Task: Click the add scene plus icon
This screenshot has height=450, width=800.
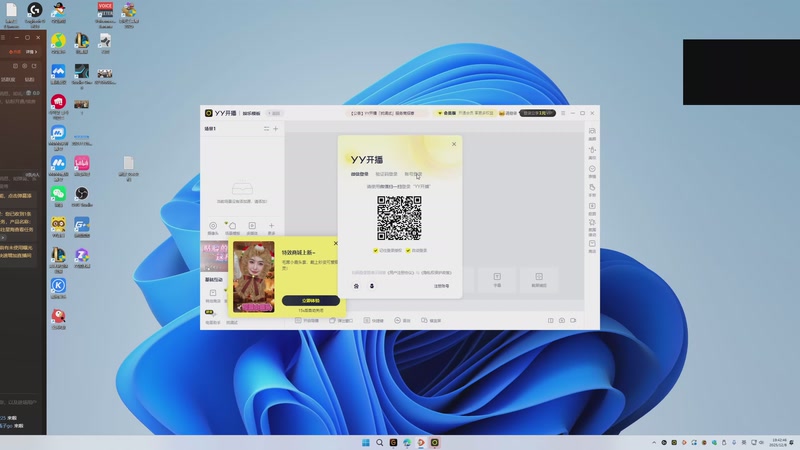Action: [x=276, y=129]
